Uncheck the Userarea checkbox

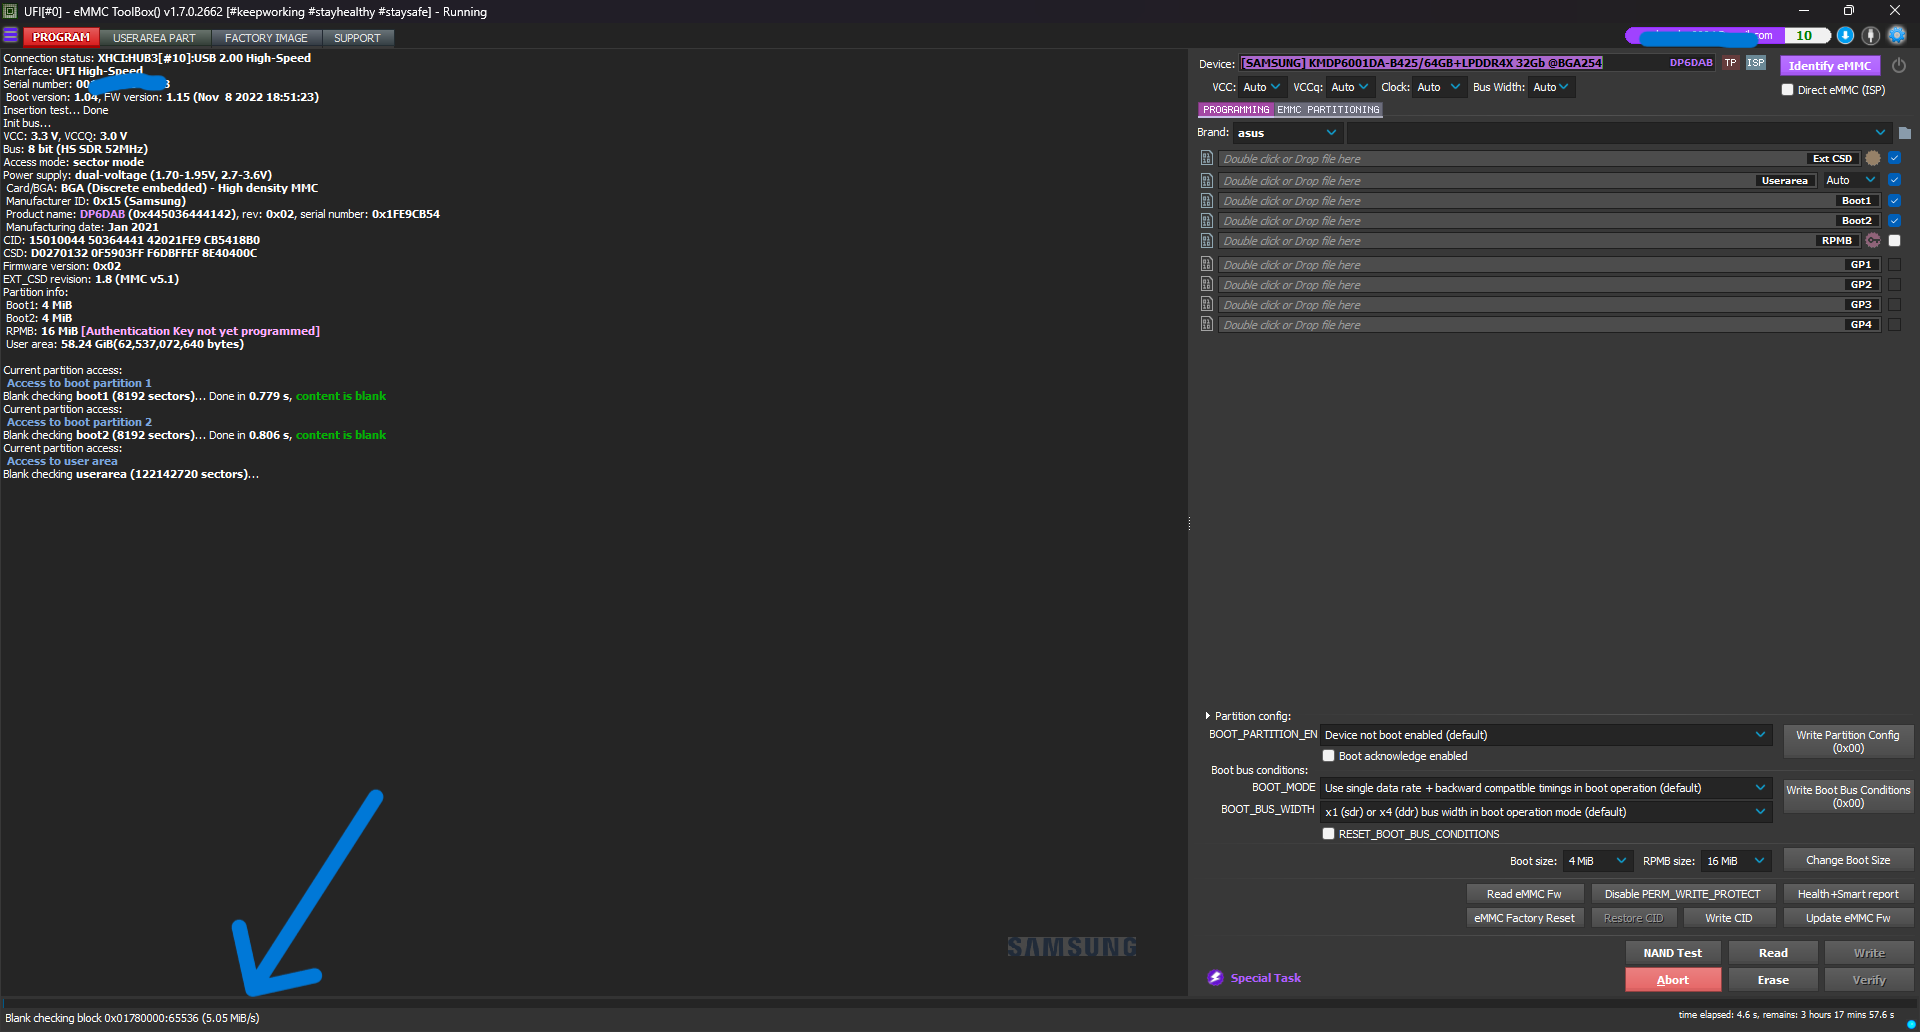click(x=1894, y=180)
